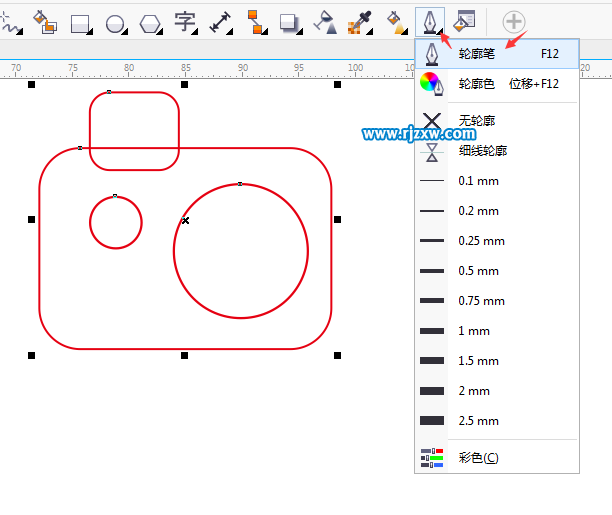Click the Interactive Fill tool icon

coord(395,22)
